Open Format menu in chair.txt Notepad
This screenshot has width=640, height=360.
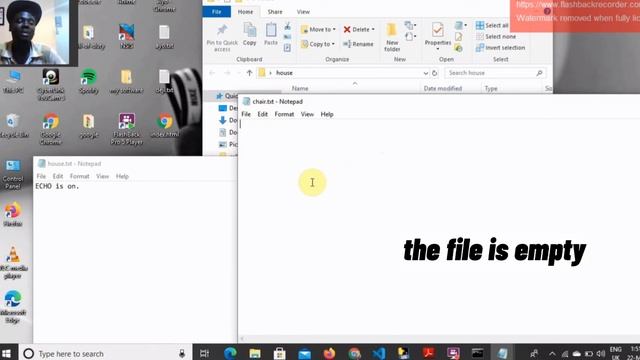(x=284, y=114)
